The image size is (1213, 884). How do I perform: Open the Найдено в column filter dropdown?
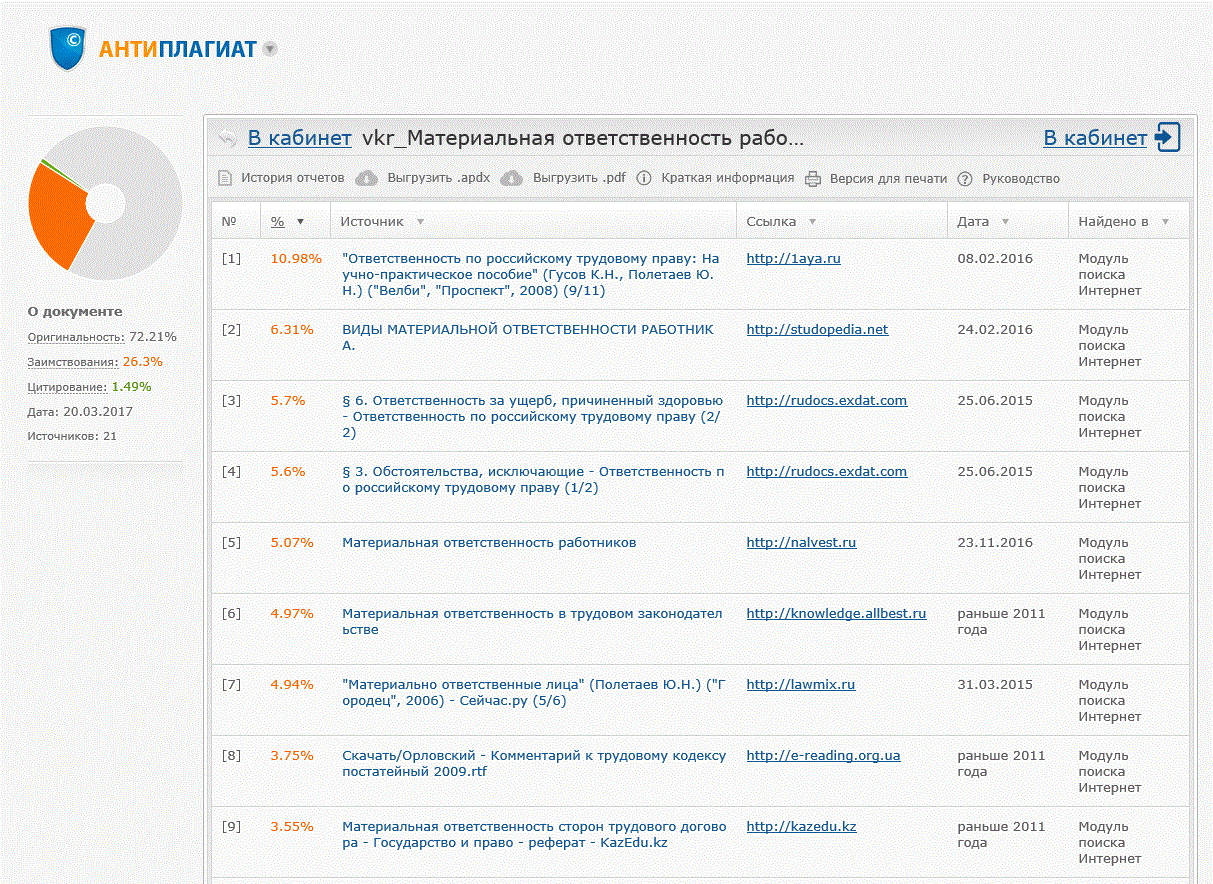point(1165,222)
